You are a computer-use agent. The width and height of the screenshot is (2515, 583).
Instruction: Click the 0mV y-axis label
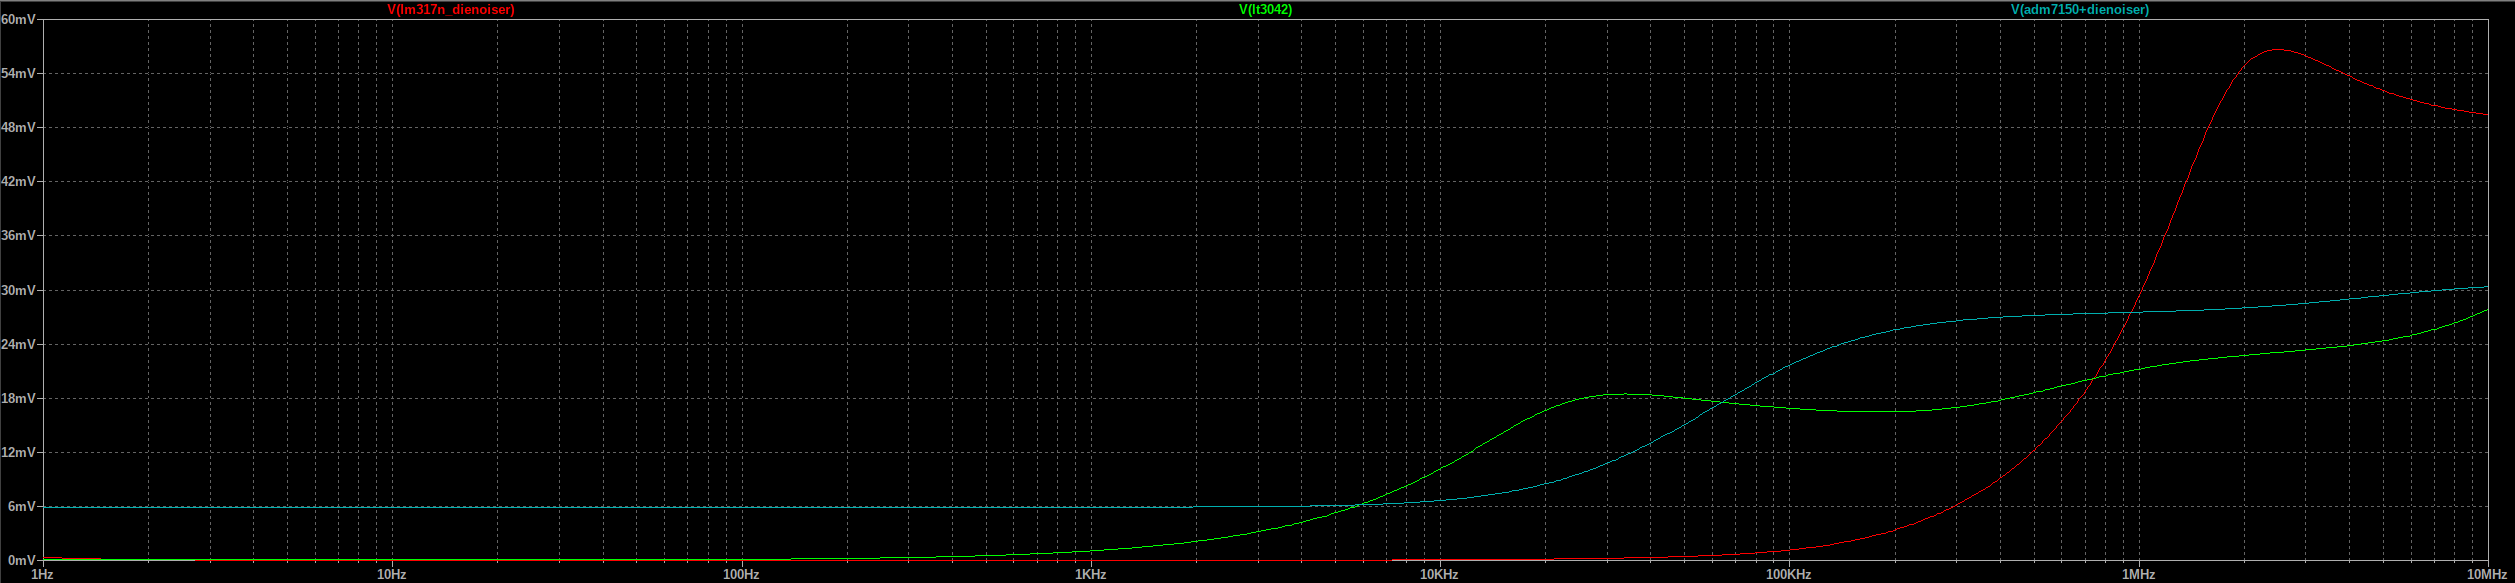[22, 560]
